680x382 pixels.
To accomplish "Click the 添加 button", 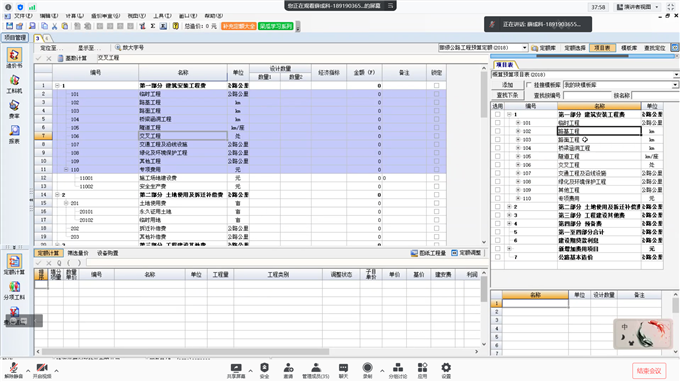I will (x=507, y=85).
